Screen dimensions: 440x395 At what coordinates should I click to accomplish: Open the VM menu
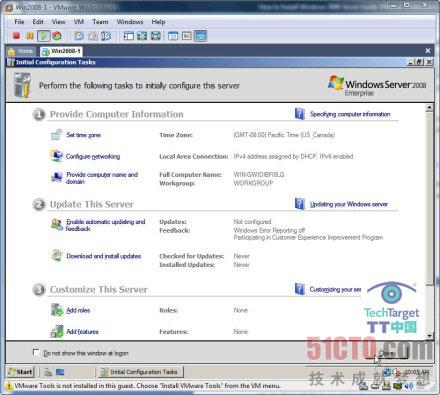point(79,22)
